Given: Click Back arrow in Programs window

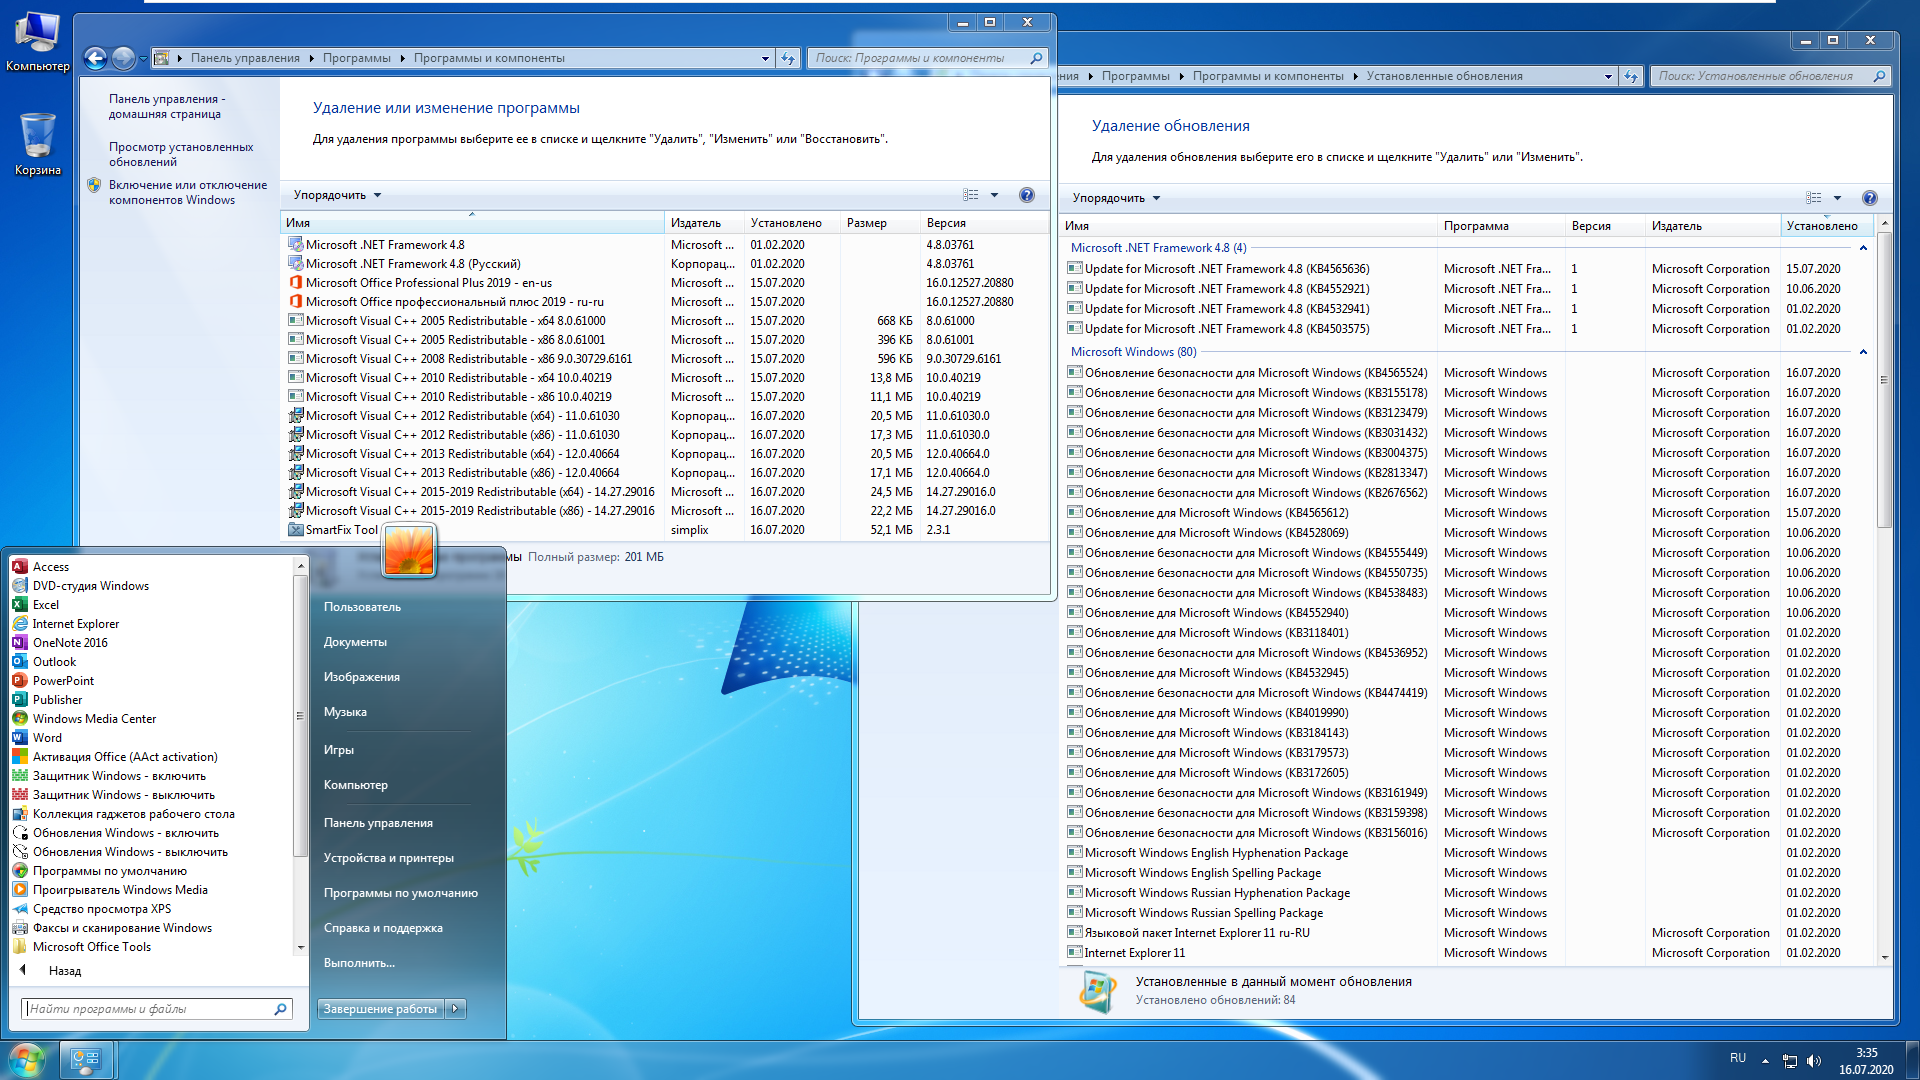Looking at the screenshot, I should [x=95, y=58].
